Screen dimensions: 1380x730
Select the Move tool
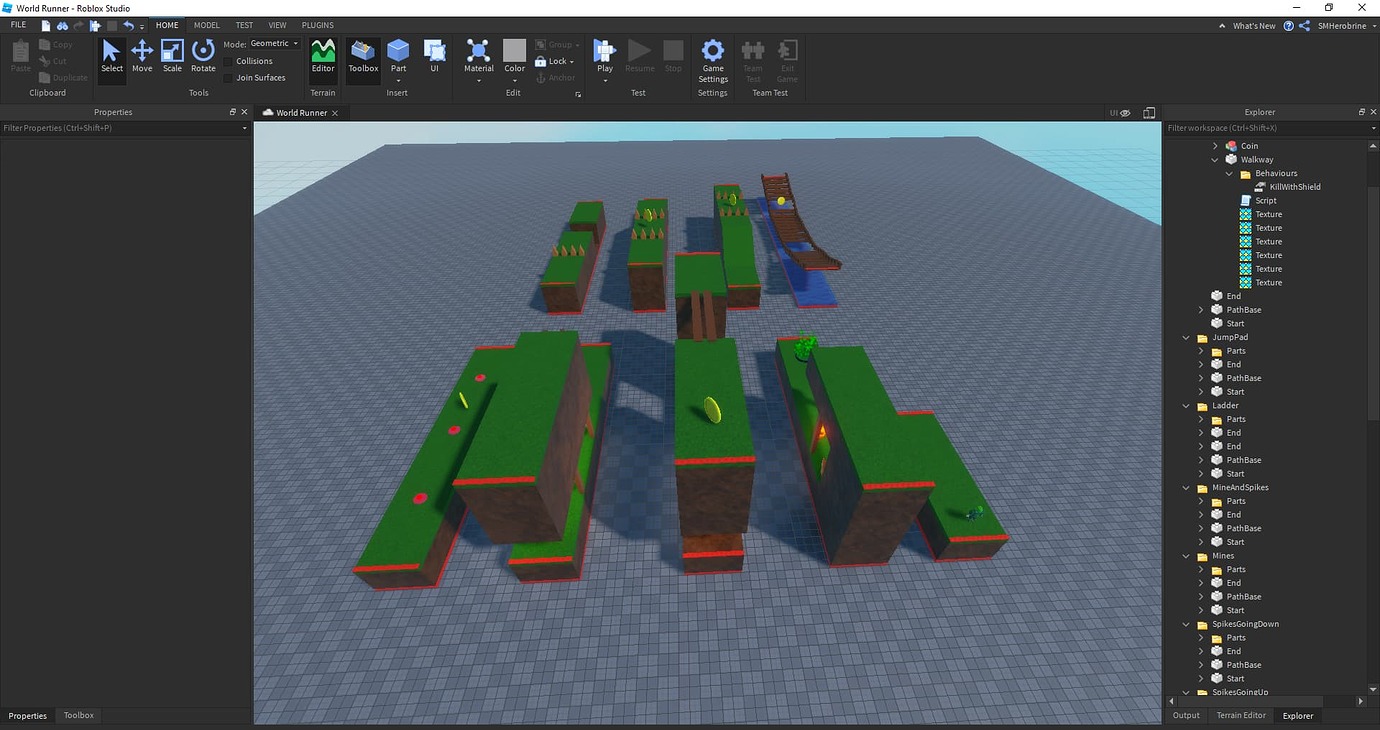click(x=141, y=57)
